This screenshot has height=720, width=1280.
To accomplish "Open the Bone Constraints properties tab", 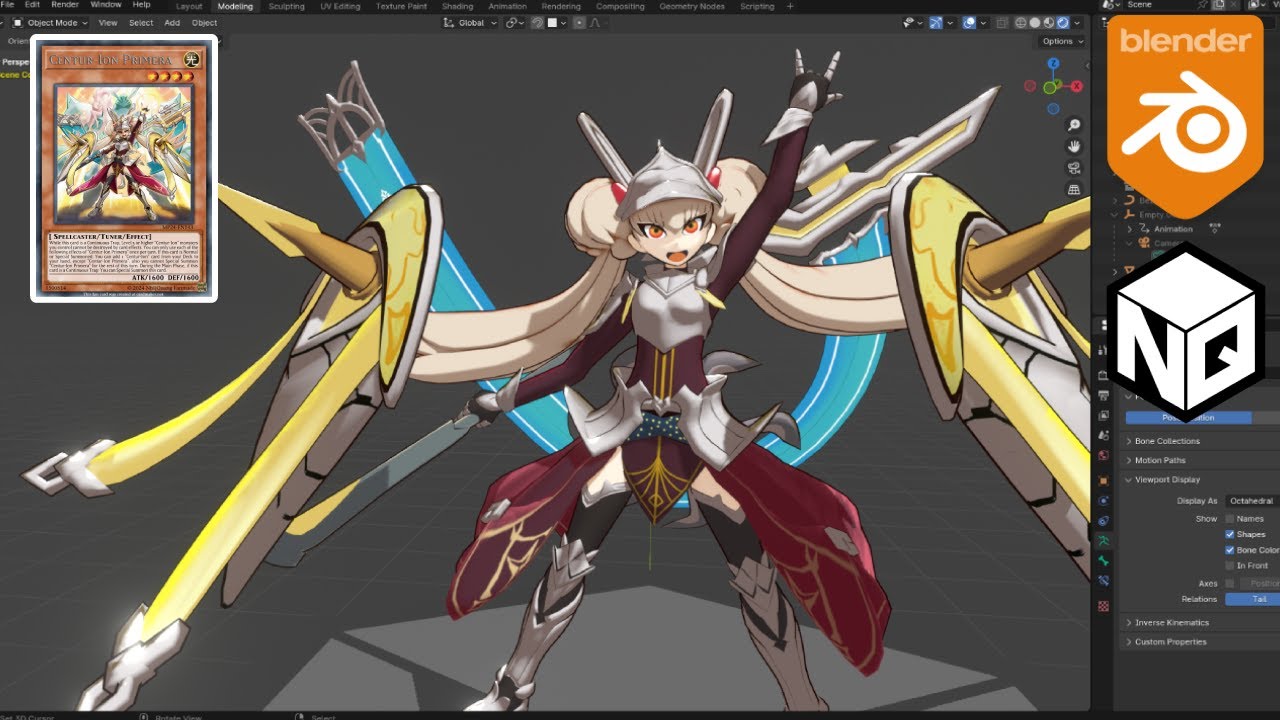I will click(1103, 580).
